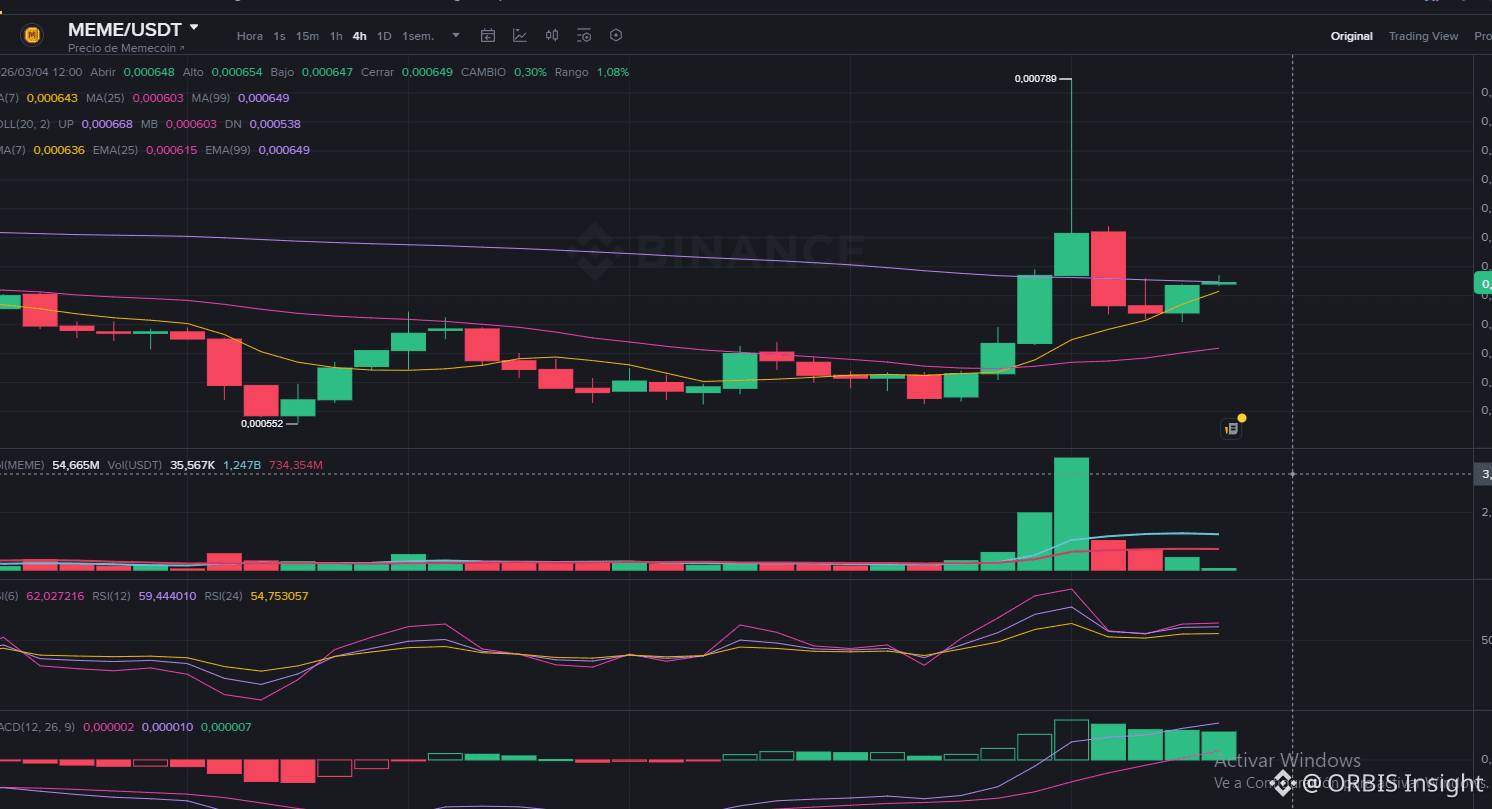This screenshot has width=1492, height=809.
Task: Click the RSI(24) indicator label
Action: (223, 596)
